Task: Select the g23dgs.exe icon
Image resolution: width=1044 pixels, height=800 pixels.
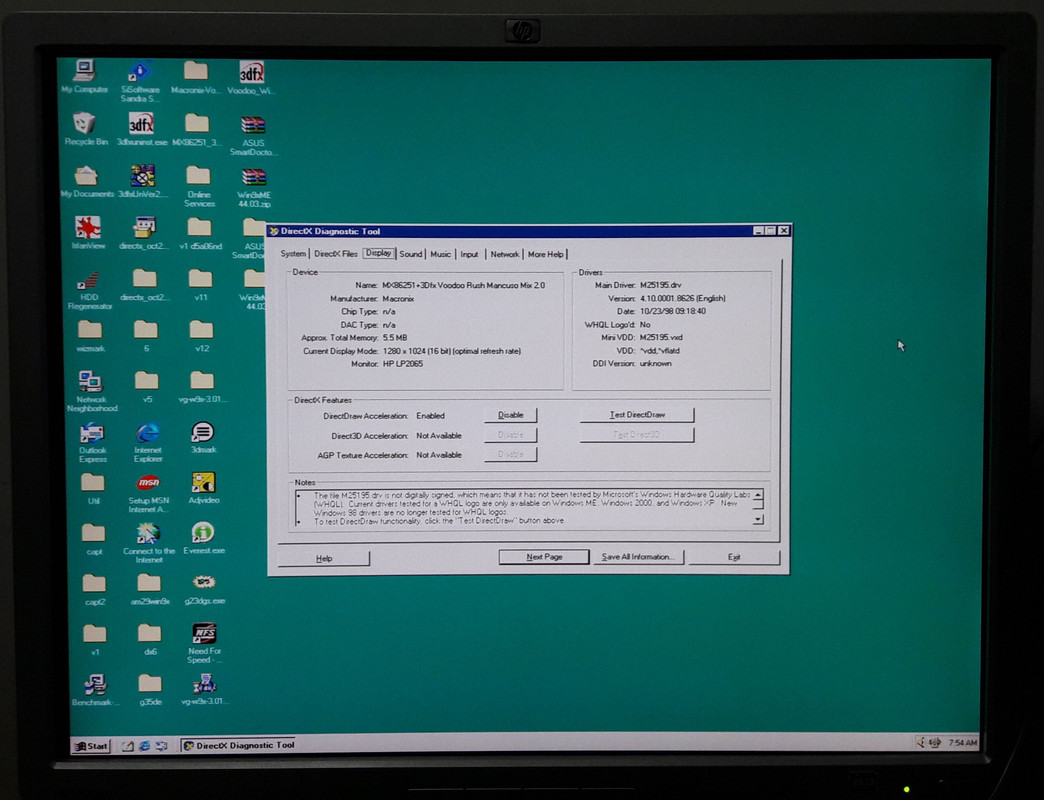Action: click(204, 589)
